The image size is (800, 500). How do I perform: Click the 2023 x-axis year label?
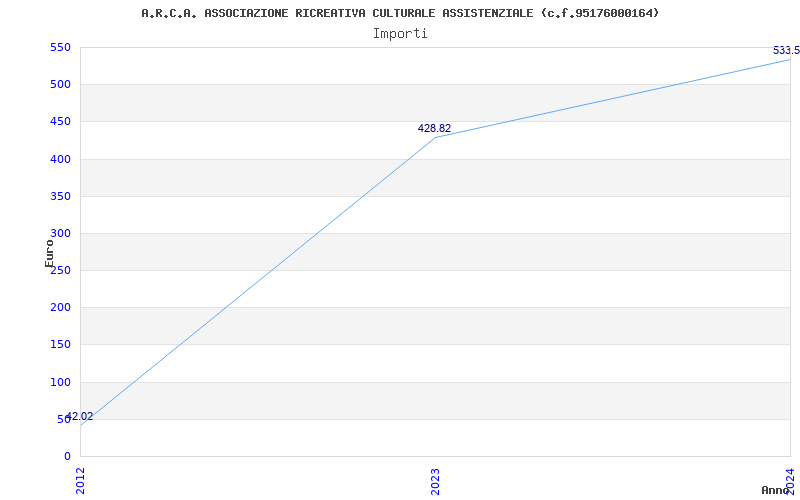[x=435, y=481]
